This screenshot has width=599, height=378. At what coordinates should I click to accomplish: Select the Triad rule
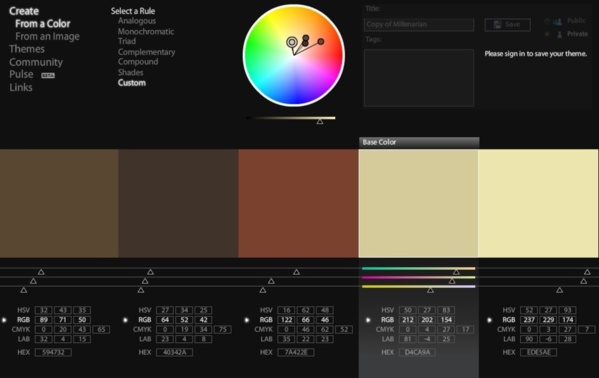coord(127,41)
